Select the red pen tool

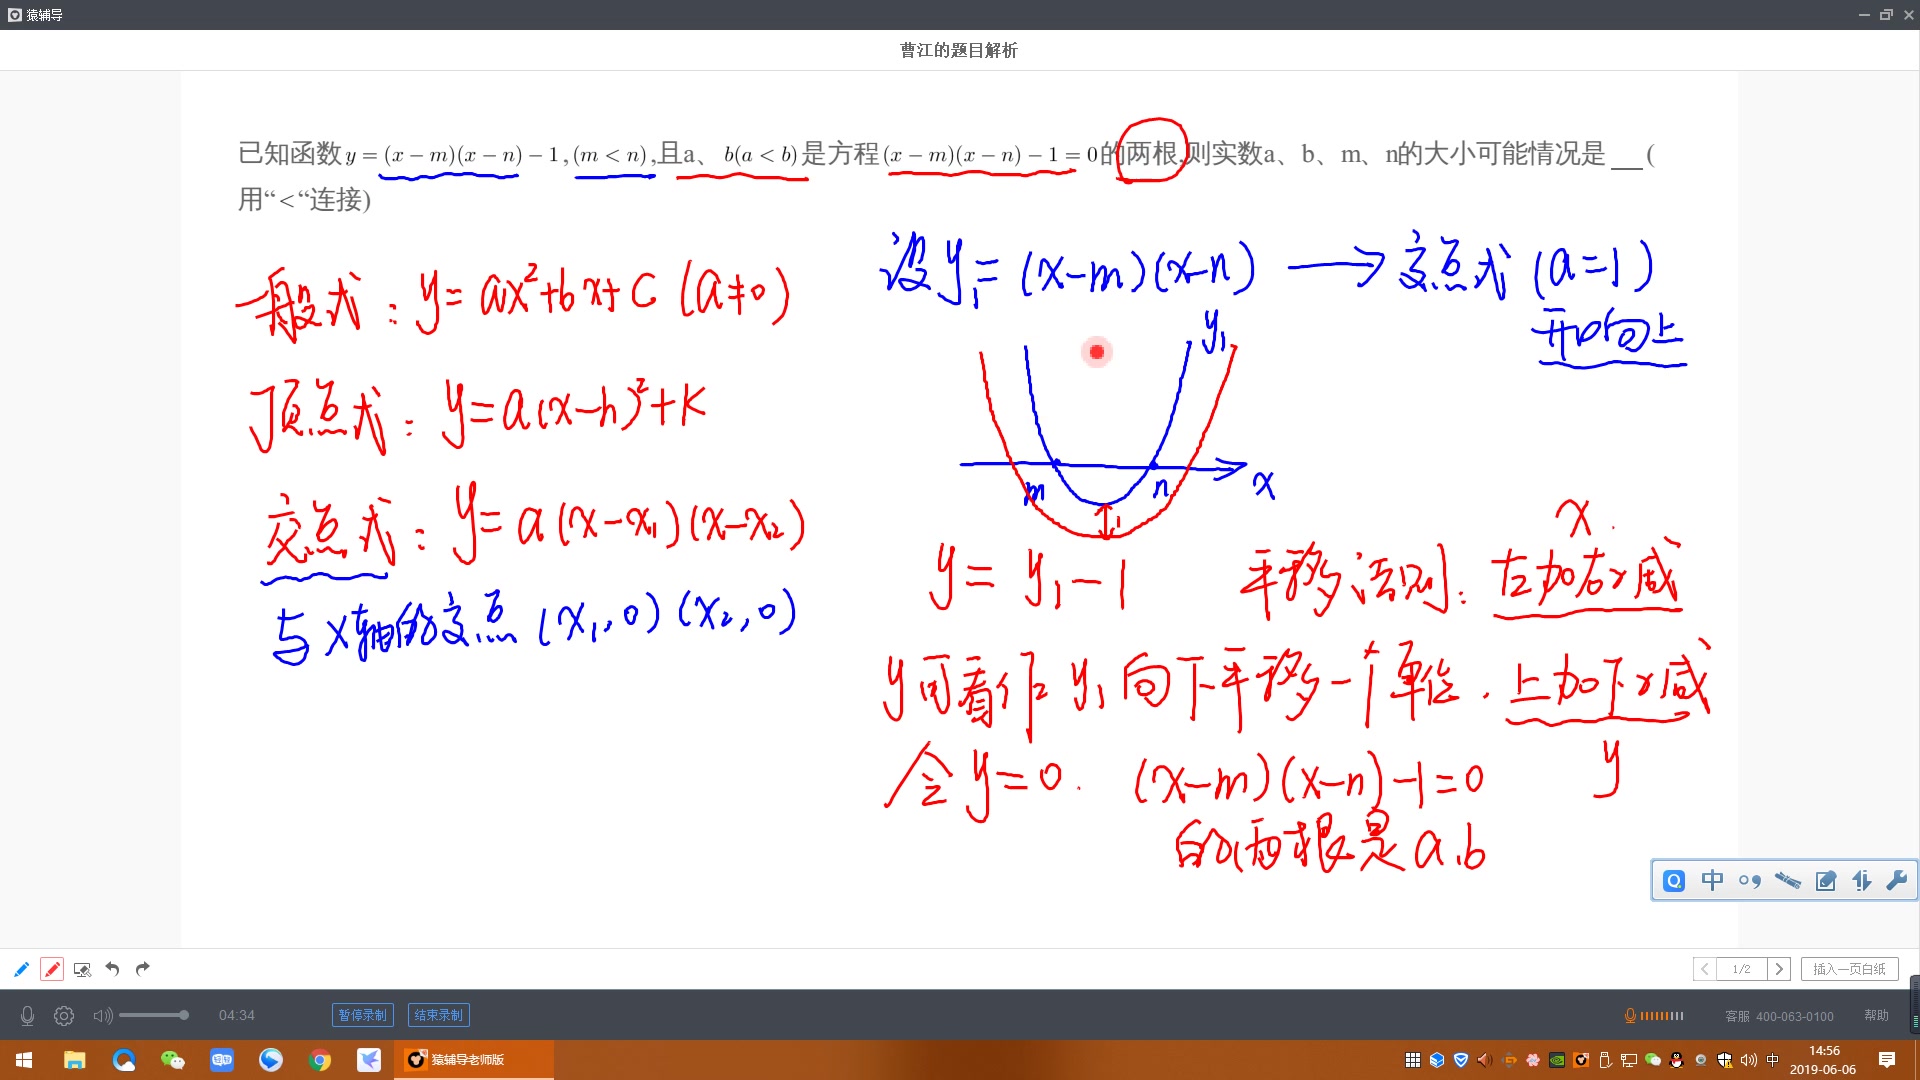point(52,969)
